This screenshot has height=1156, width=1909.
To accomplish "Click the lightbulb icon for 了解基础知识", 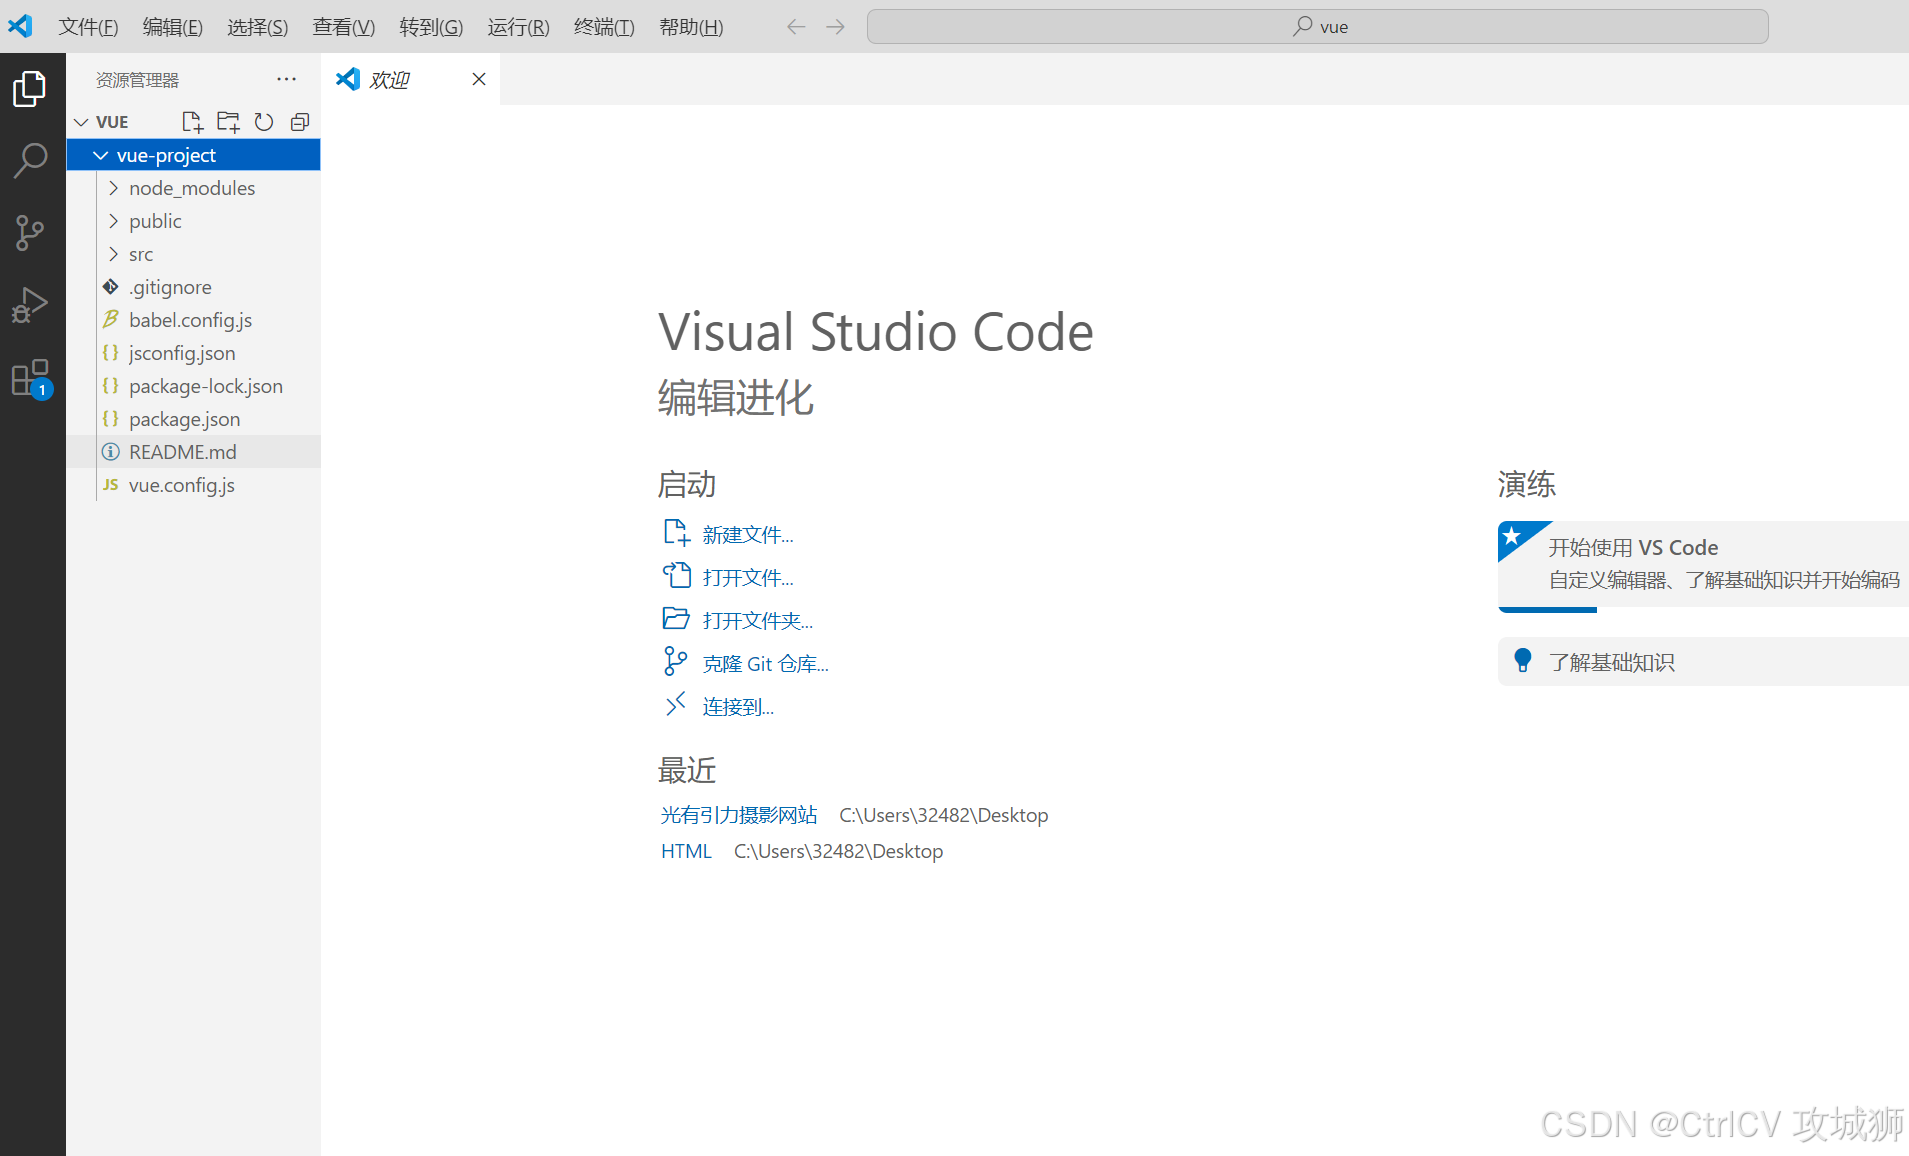I will coord(1522,661).
